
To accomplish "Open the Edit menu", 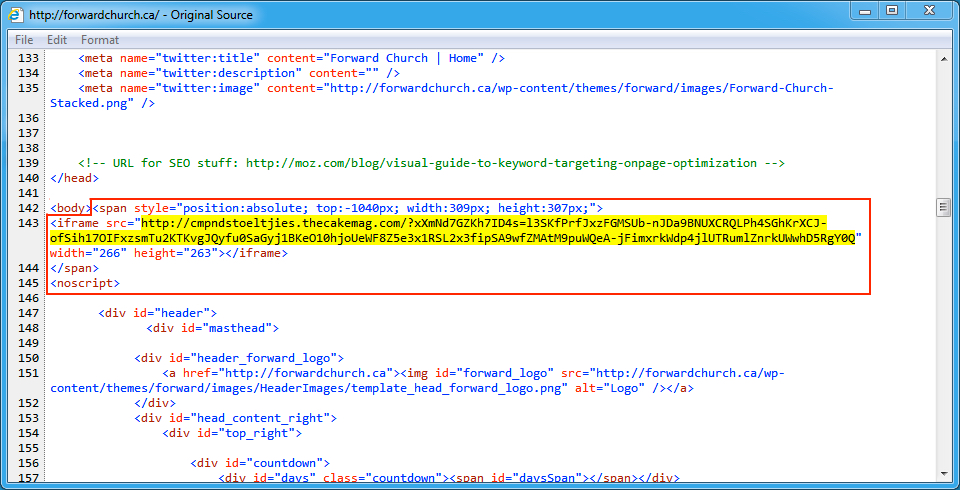I will pos(57,40).
